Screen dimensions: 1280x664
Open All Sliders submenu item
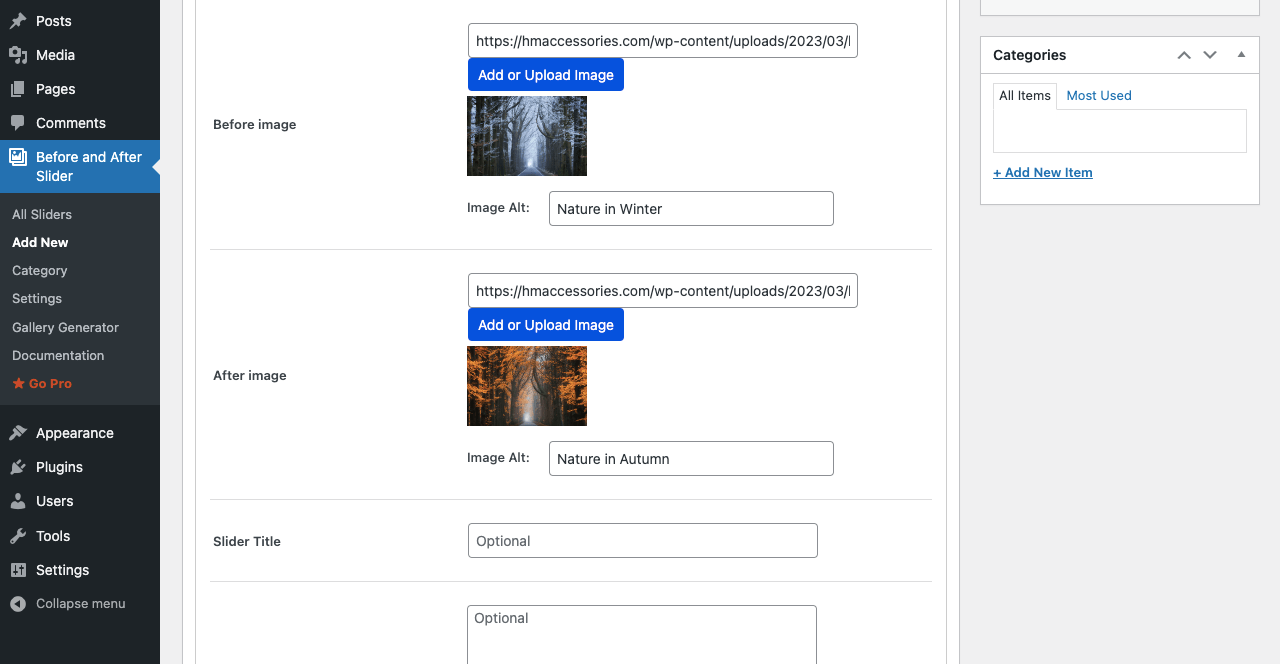click(x=42, y=214)
